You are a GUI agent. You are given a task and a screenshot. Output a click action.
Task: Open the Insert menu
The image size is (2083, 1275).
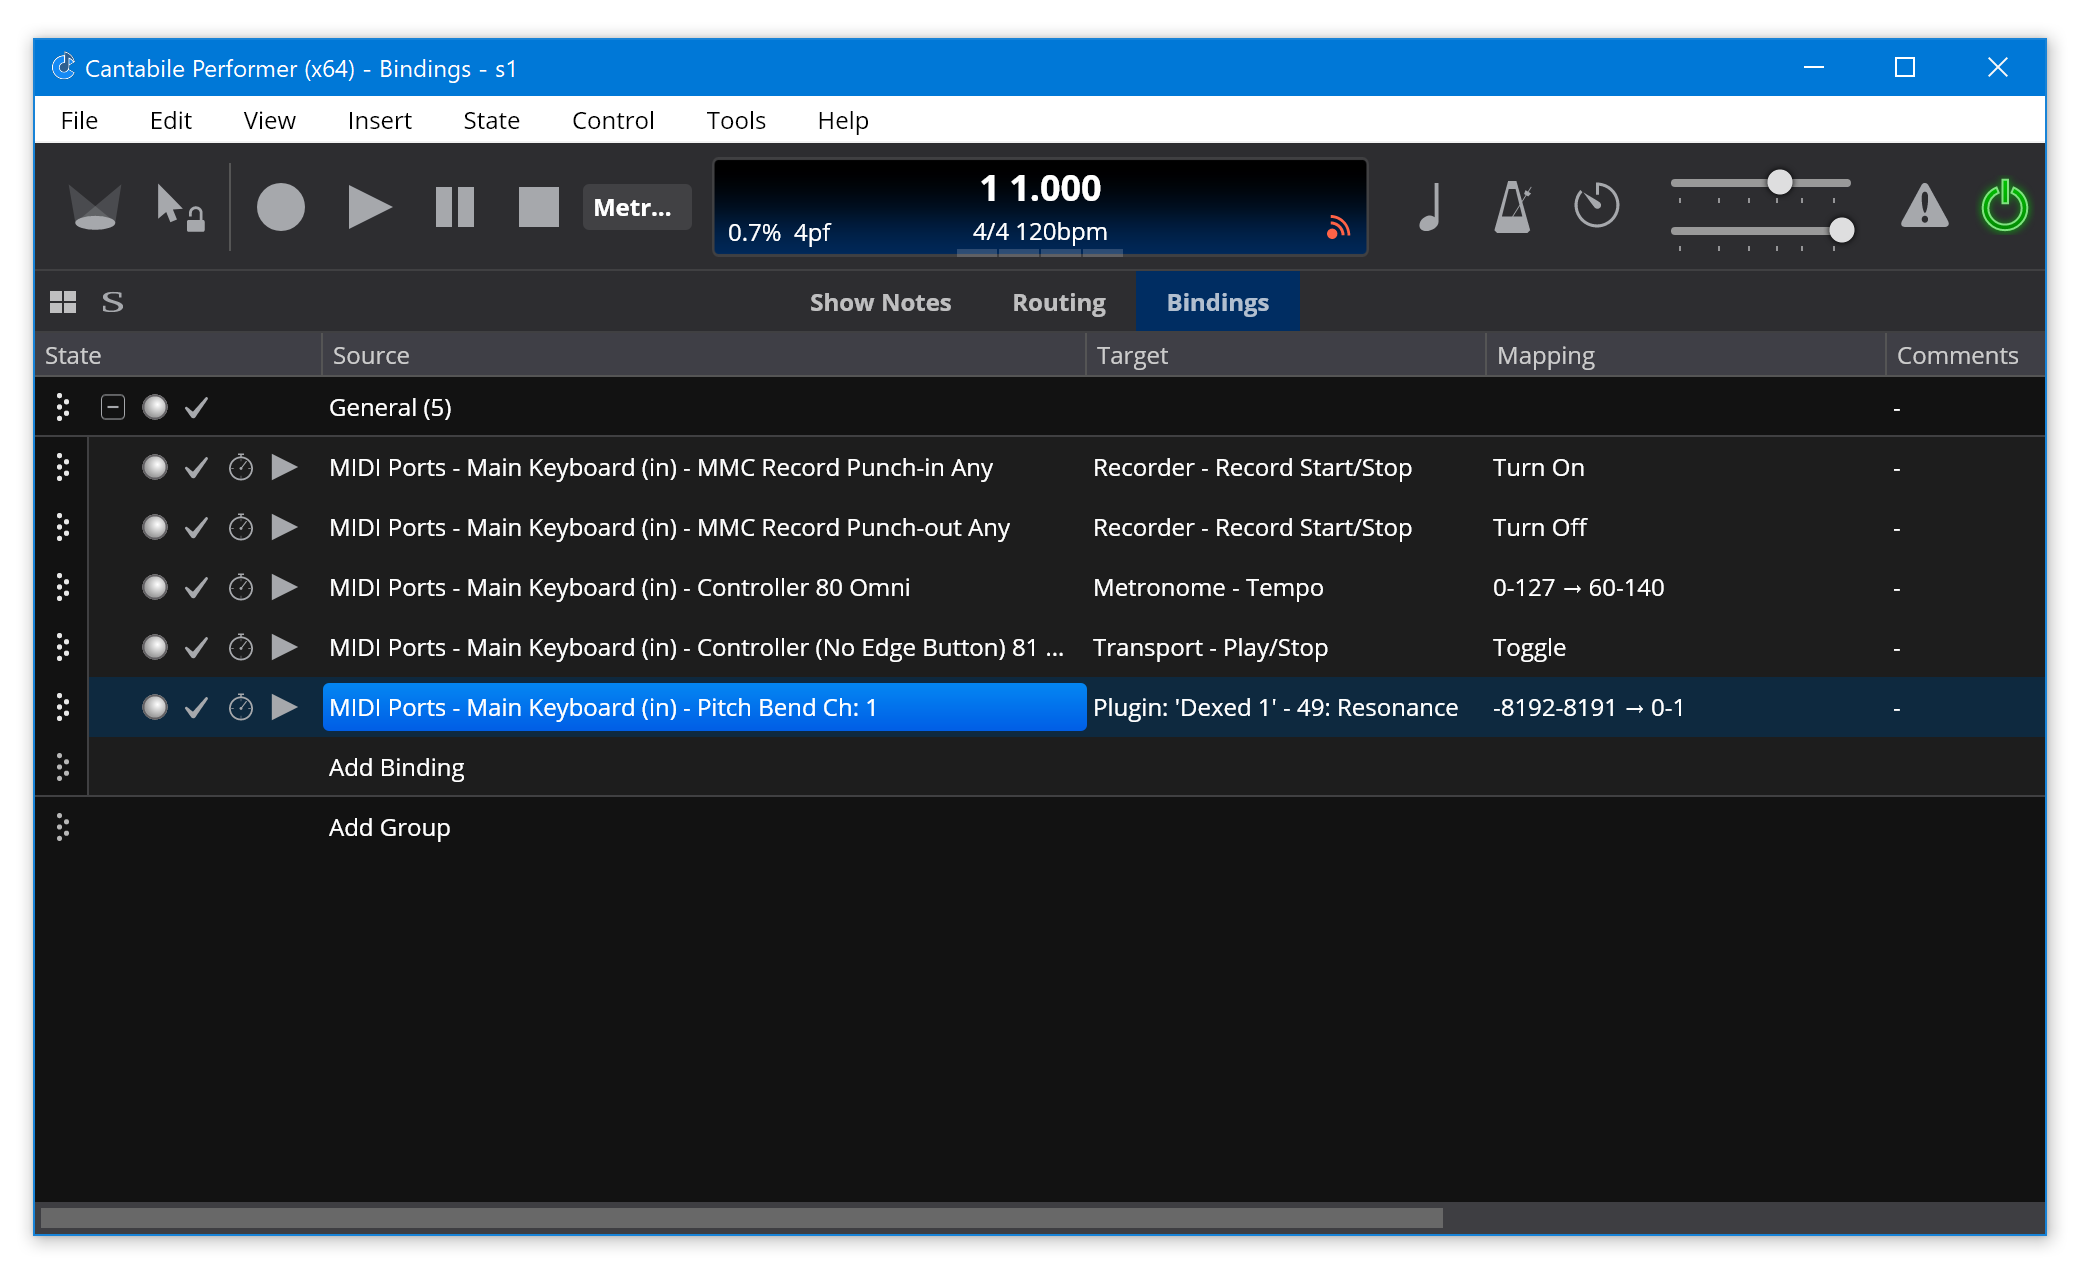point(379,120)
